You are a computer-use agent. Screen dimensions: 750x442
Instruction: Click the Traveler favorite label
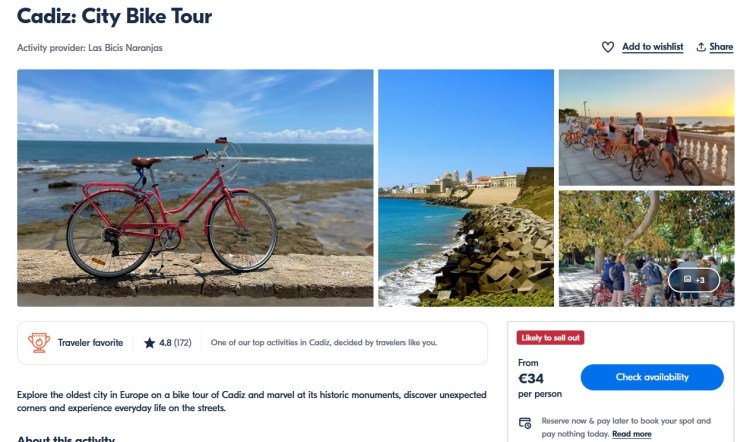click(x=91, y=343)
